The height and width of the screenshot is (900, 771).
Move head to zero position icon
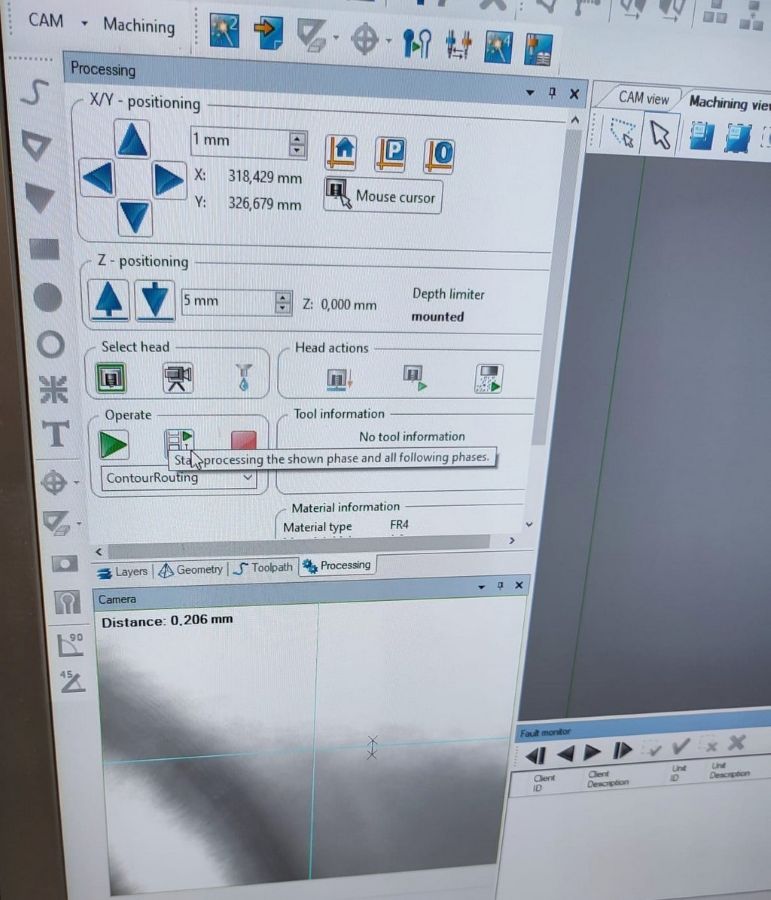point(440,156)
